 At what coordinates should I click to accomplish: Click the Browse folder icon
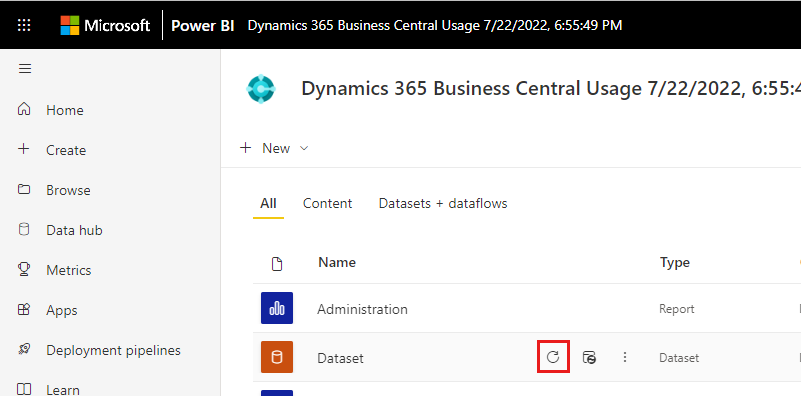click(x=24, y=190)
